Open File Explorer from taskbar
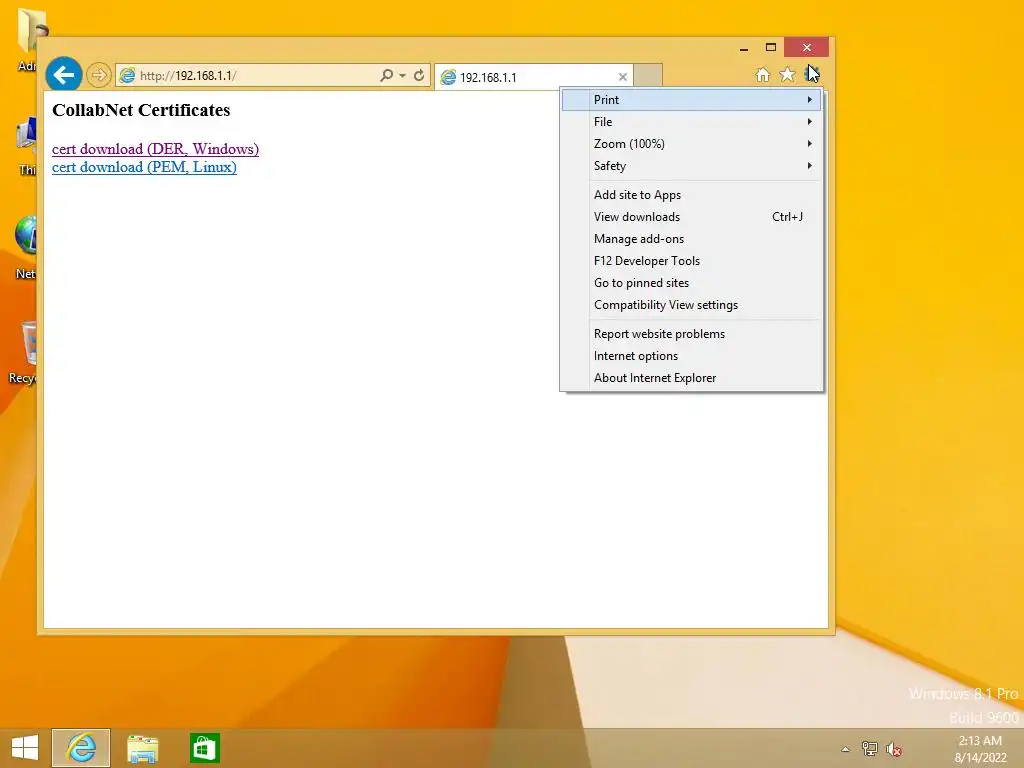This screenshot has height=768, width=1024. click(142, 748)
